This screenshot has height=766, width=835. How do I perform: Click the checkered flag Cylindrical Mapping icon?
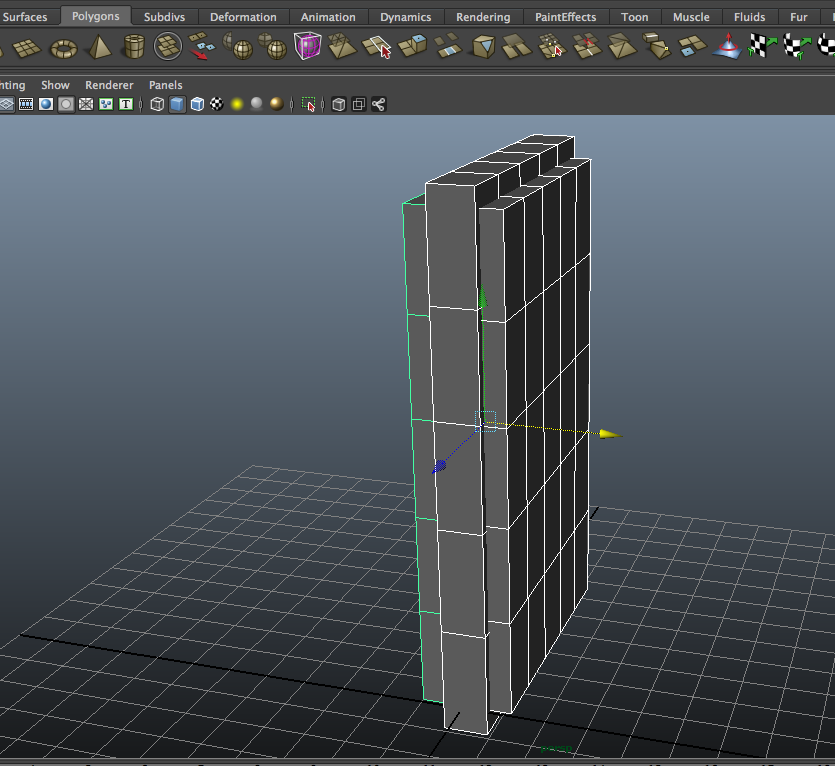pos(762,46)
